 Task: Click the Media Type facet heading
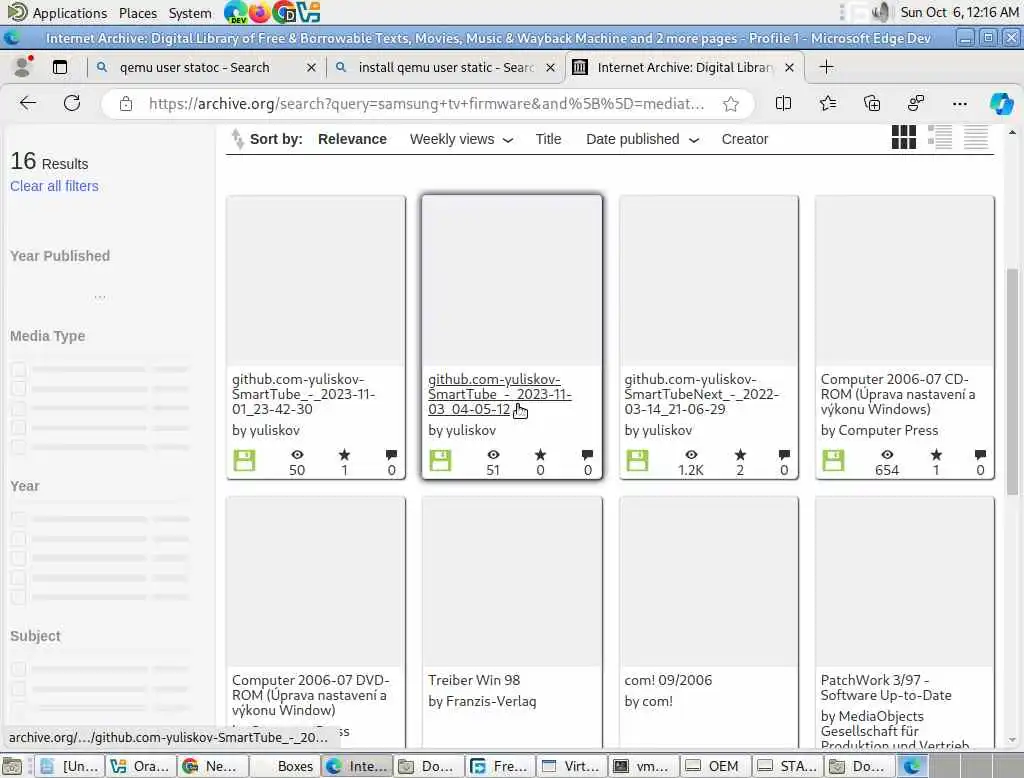coord(48,336)
